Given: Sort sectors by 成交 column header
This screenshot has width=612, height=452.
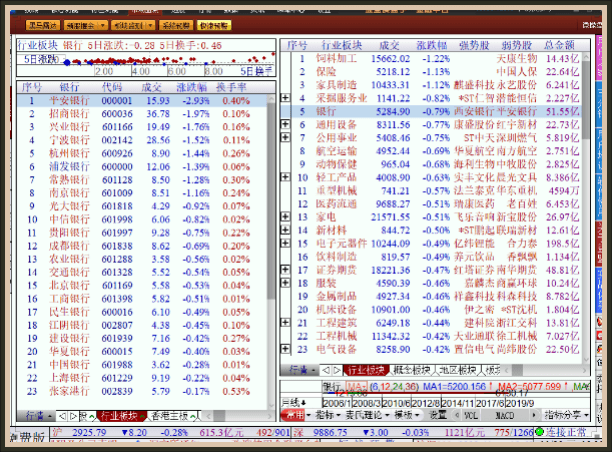Looking at the screenshot, I should [389, 45].
